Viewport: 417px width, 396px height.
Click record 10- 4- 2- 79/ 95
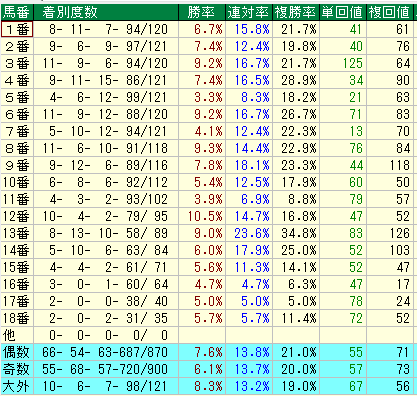106,216
